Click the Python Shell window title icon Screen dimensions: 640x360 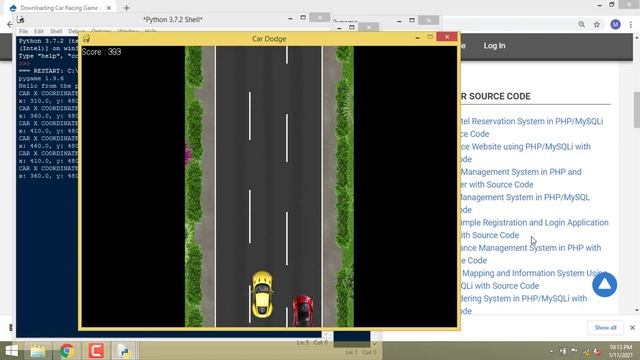tap(20, 19)
